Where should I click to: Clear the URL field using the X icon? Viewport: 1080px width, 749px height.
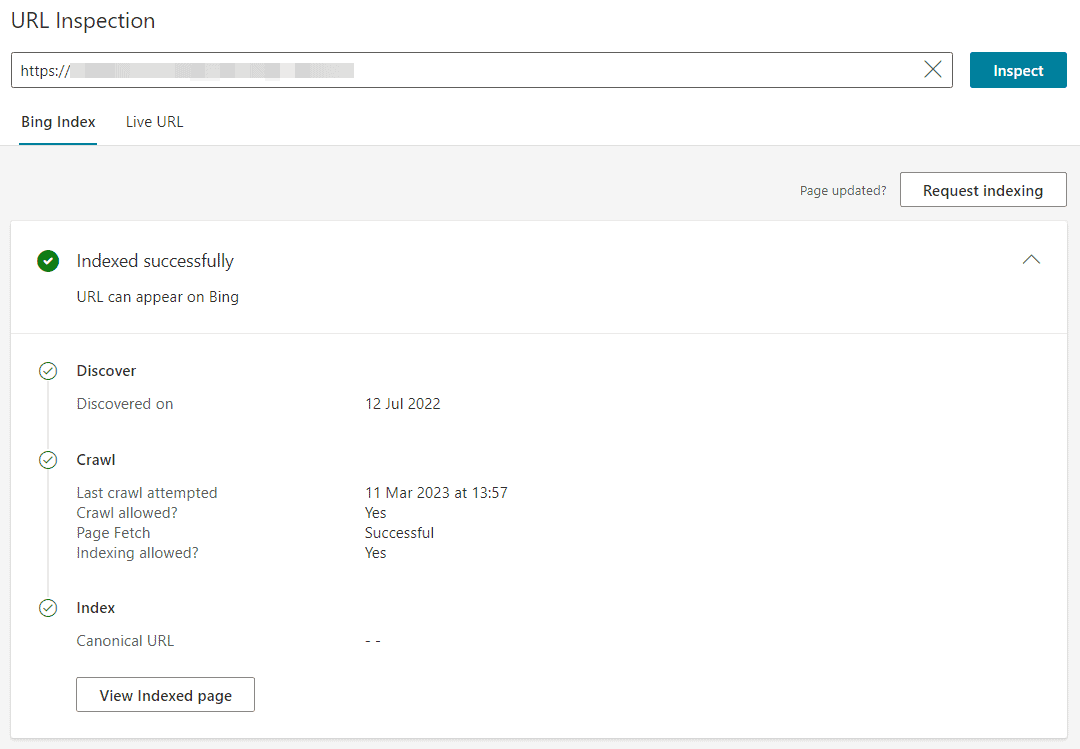point(933,69)
